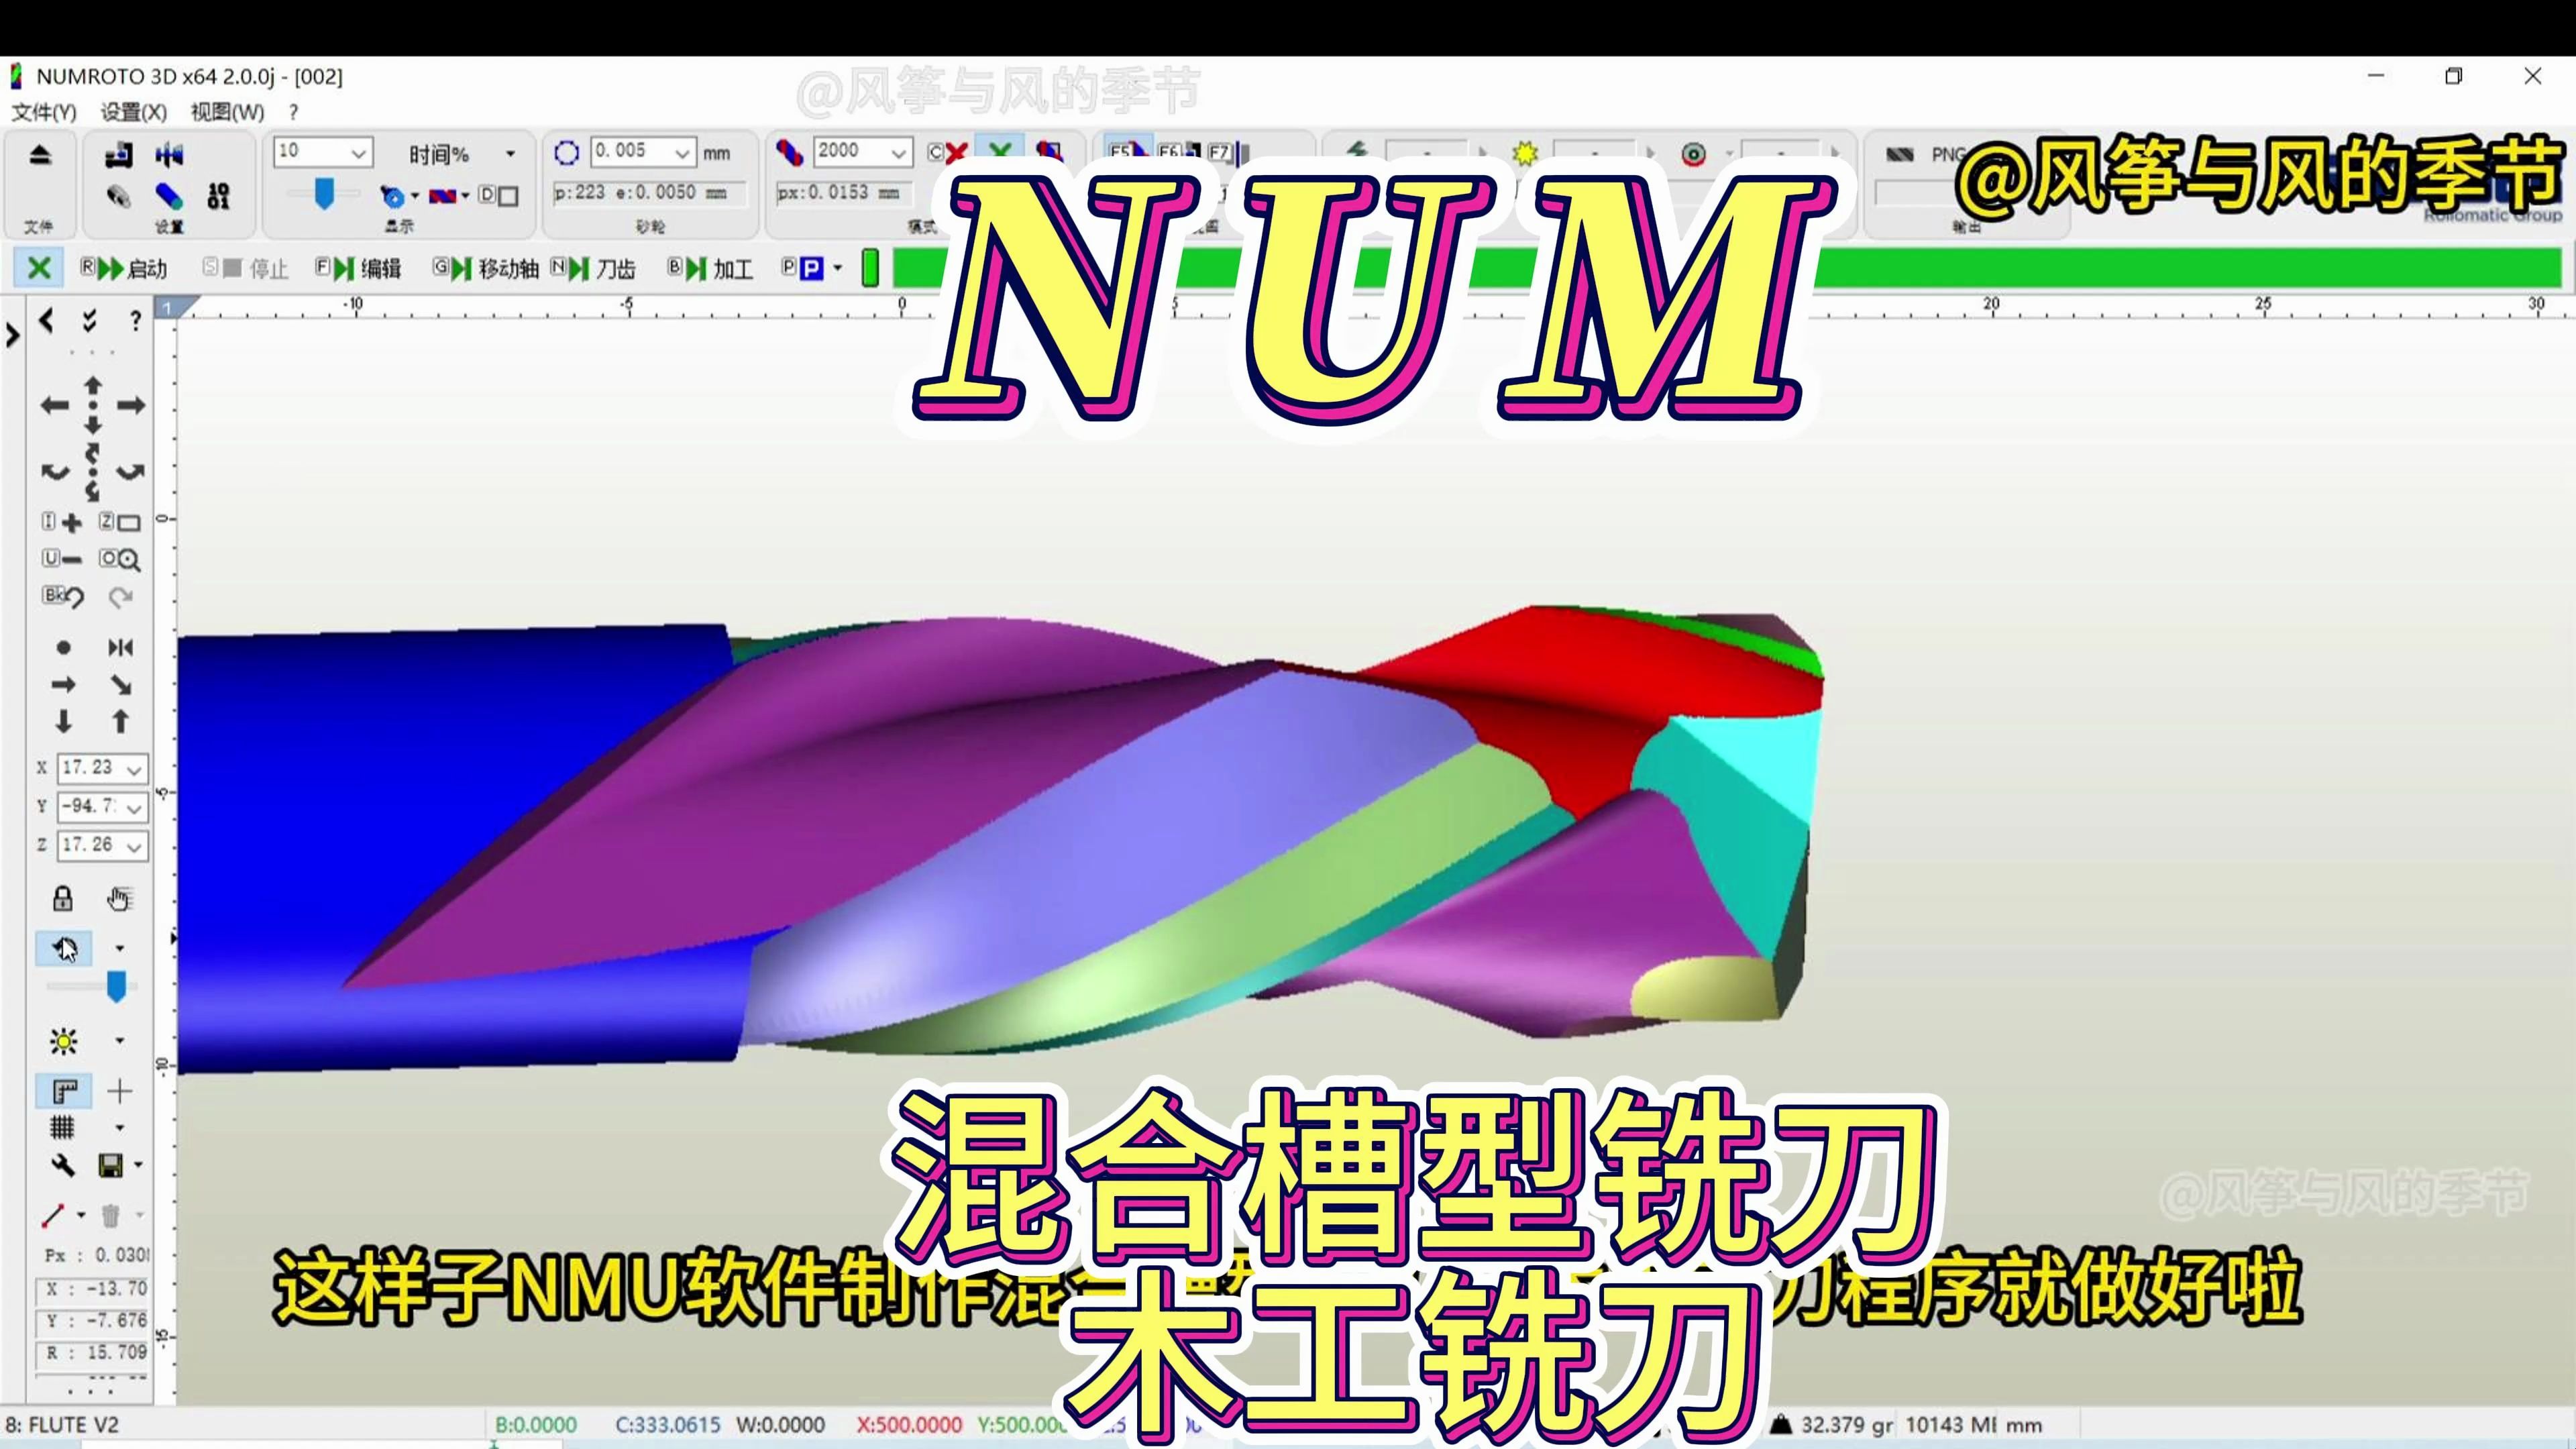Toggle the ruler display button
The height and width of the screenshot is (1449, 2576).
coord(64,1091)
